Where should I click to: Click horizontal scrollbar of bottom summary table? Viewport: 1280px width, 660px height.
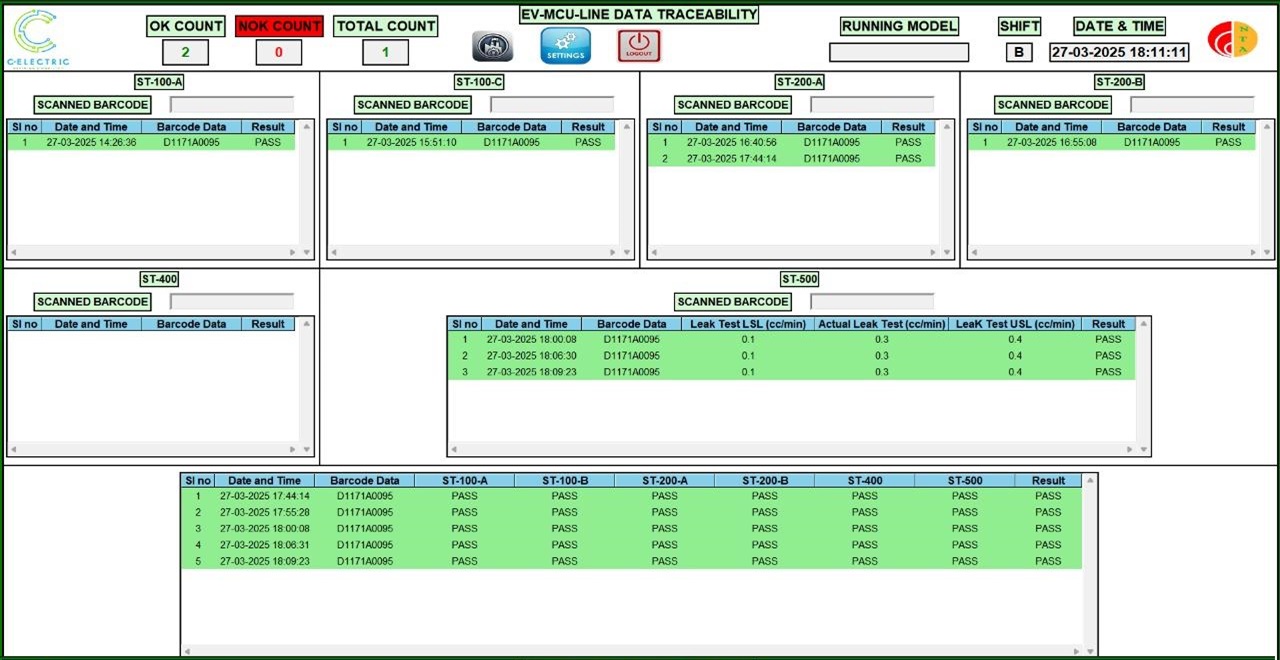(x=630, y=650)
